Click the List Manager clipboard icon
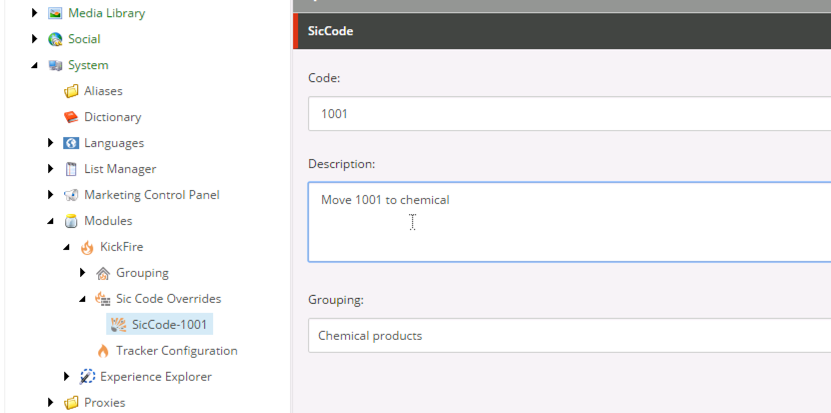831x413 pixels. (x=71, y=169)
